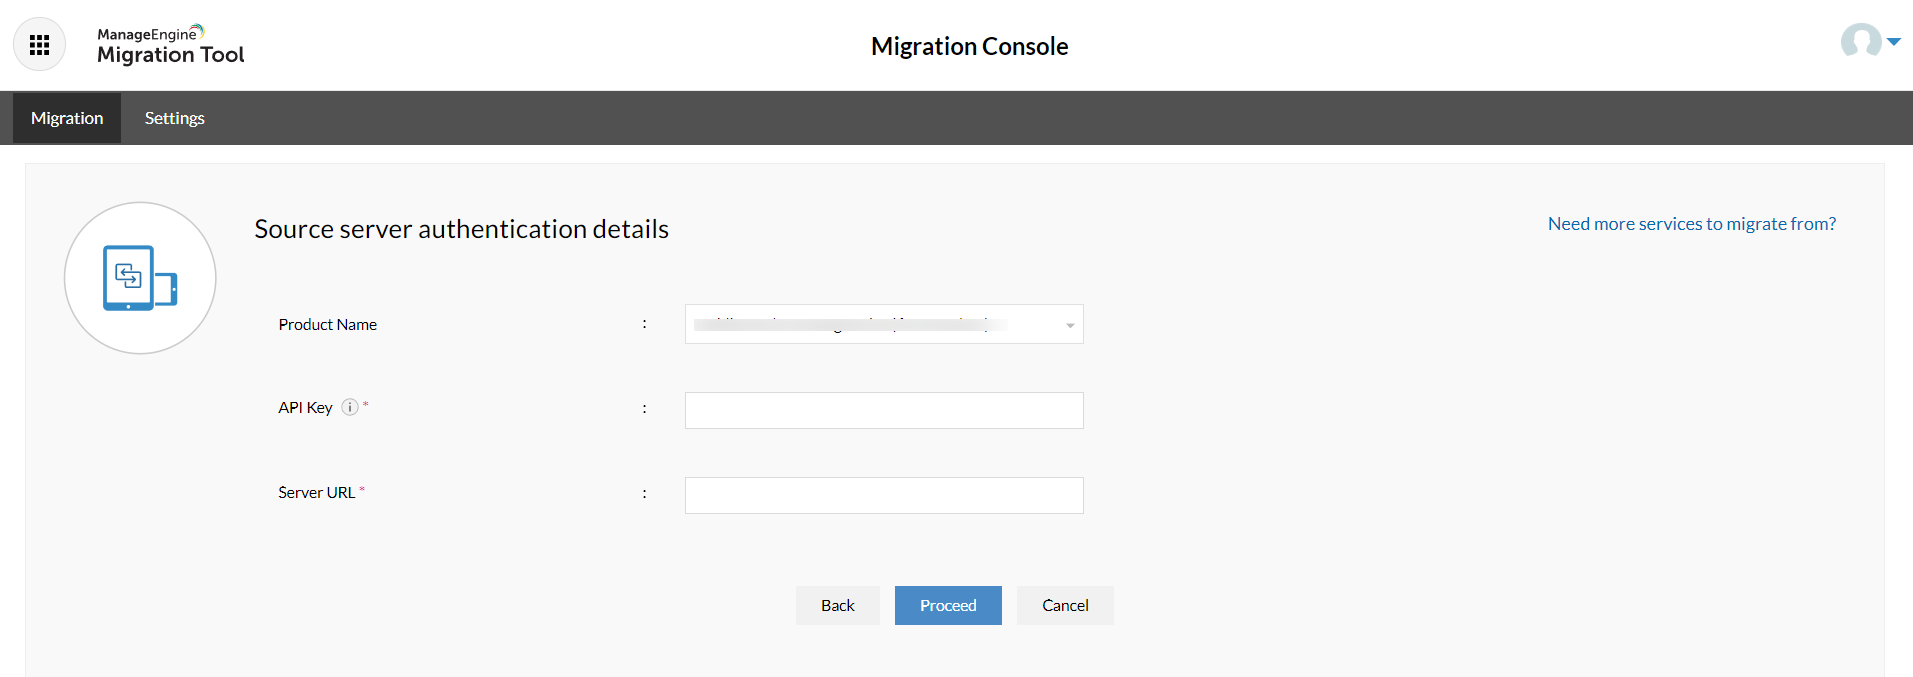The width and height of the screenshot is (1913, 677).
Task: Click the user profile avatar
Action: 1860,41
